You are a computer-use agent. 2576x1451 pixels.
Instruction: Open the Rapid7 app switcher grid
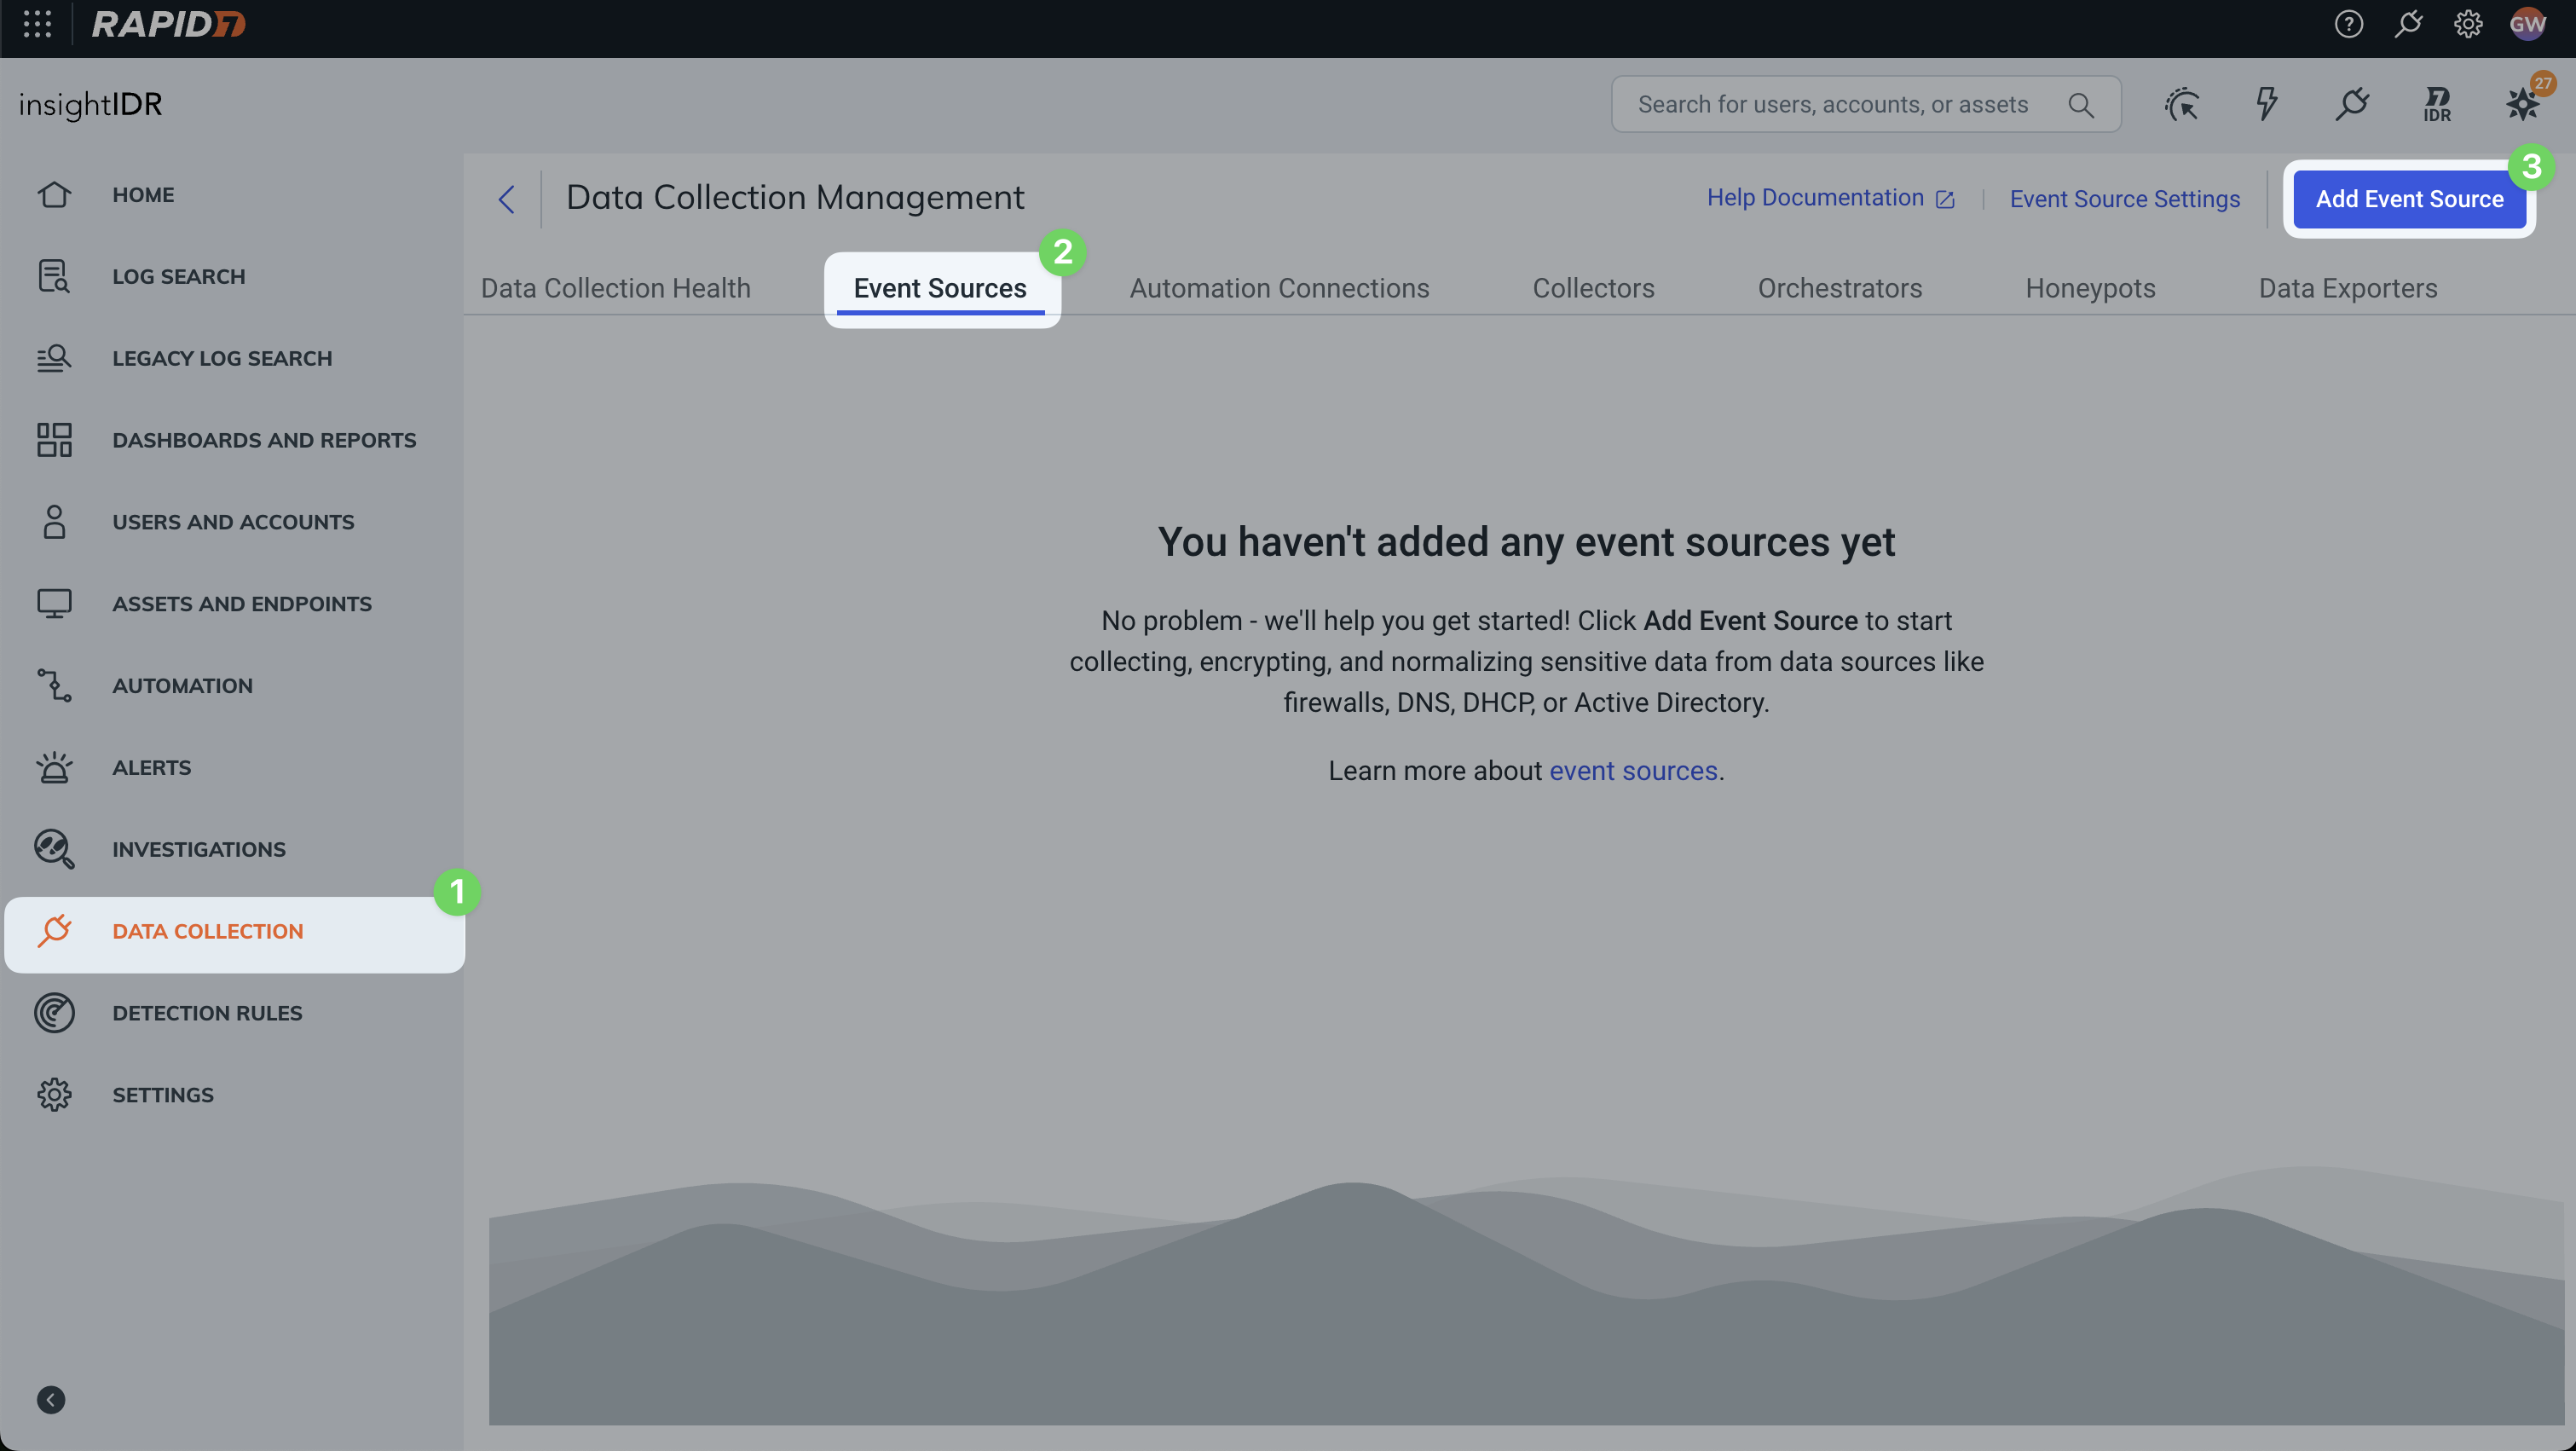[37, 24]
